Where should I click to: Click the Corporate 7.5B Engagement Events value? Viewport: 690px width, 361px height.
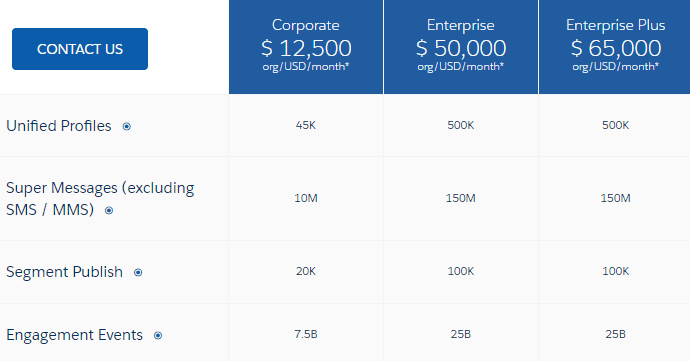coord(306,334)
